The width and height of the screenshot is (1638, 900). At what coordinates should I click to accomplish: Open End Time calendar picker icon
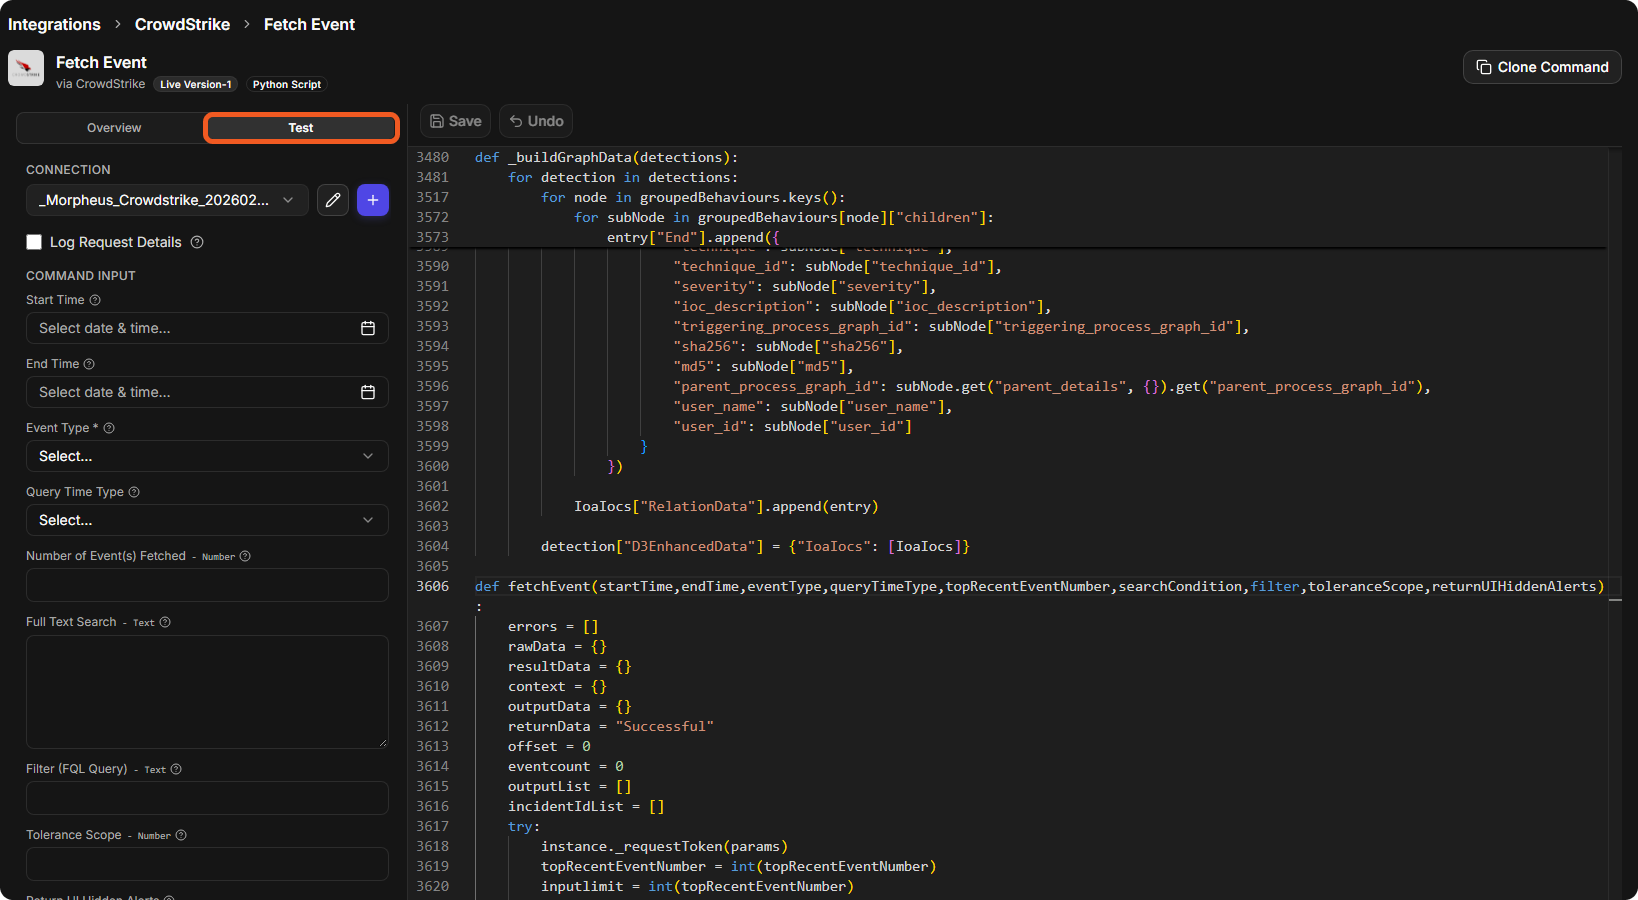[368, 392]
